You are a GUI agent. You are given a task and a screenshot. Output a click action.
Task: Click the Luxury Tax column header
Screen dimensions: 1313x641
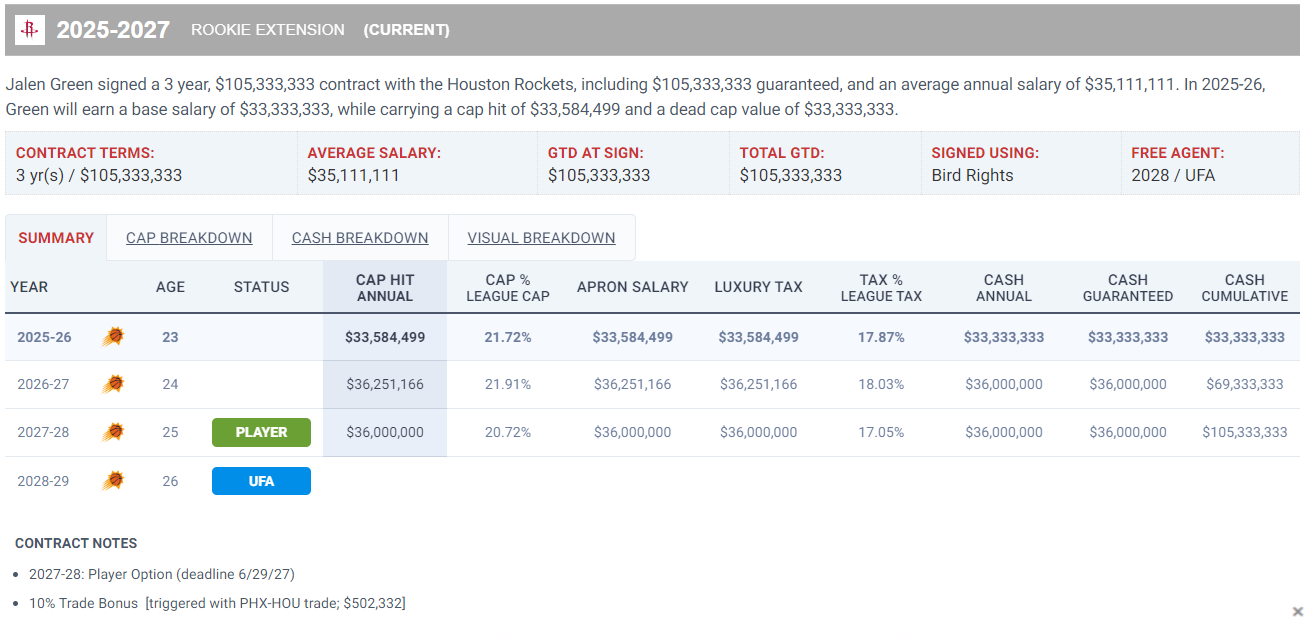758,287
